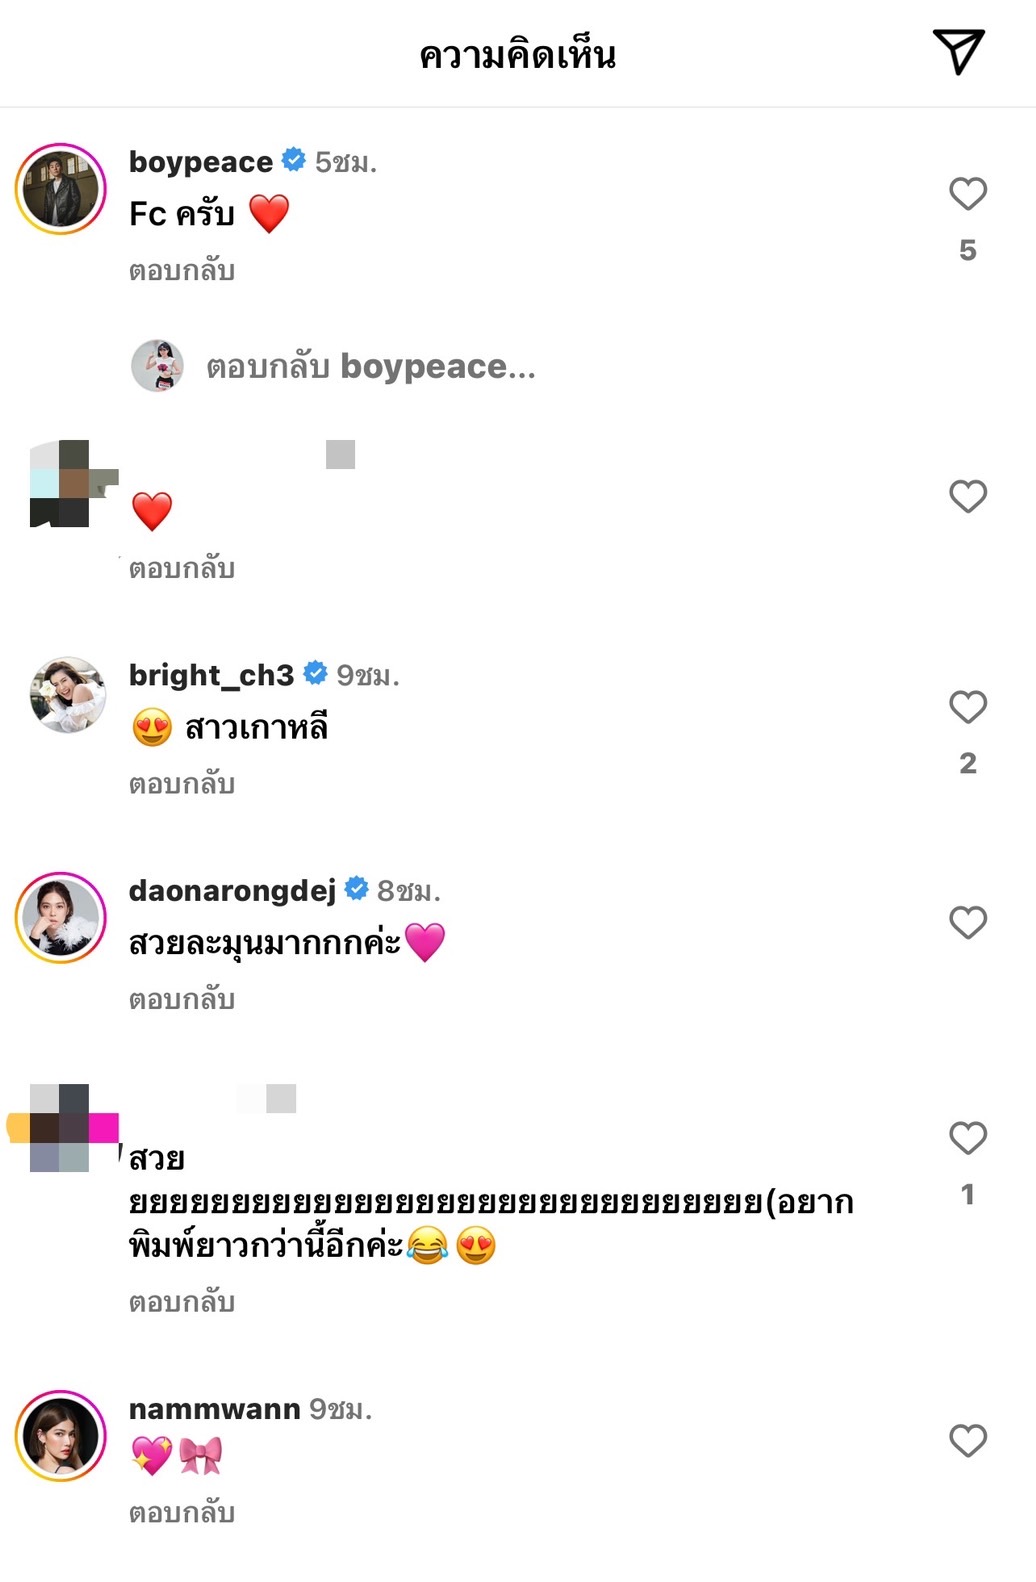Reply to nammwann's comment
Screen dimensions: 1036x1582
[182, 1513]
